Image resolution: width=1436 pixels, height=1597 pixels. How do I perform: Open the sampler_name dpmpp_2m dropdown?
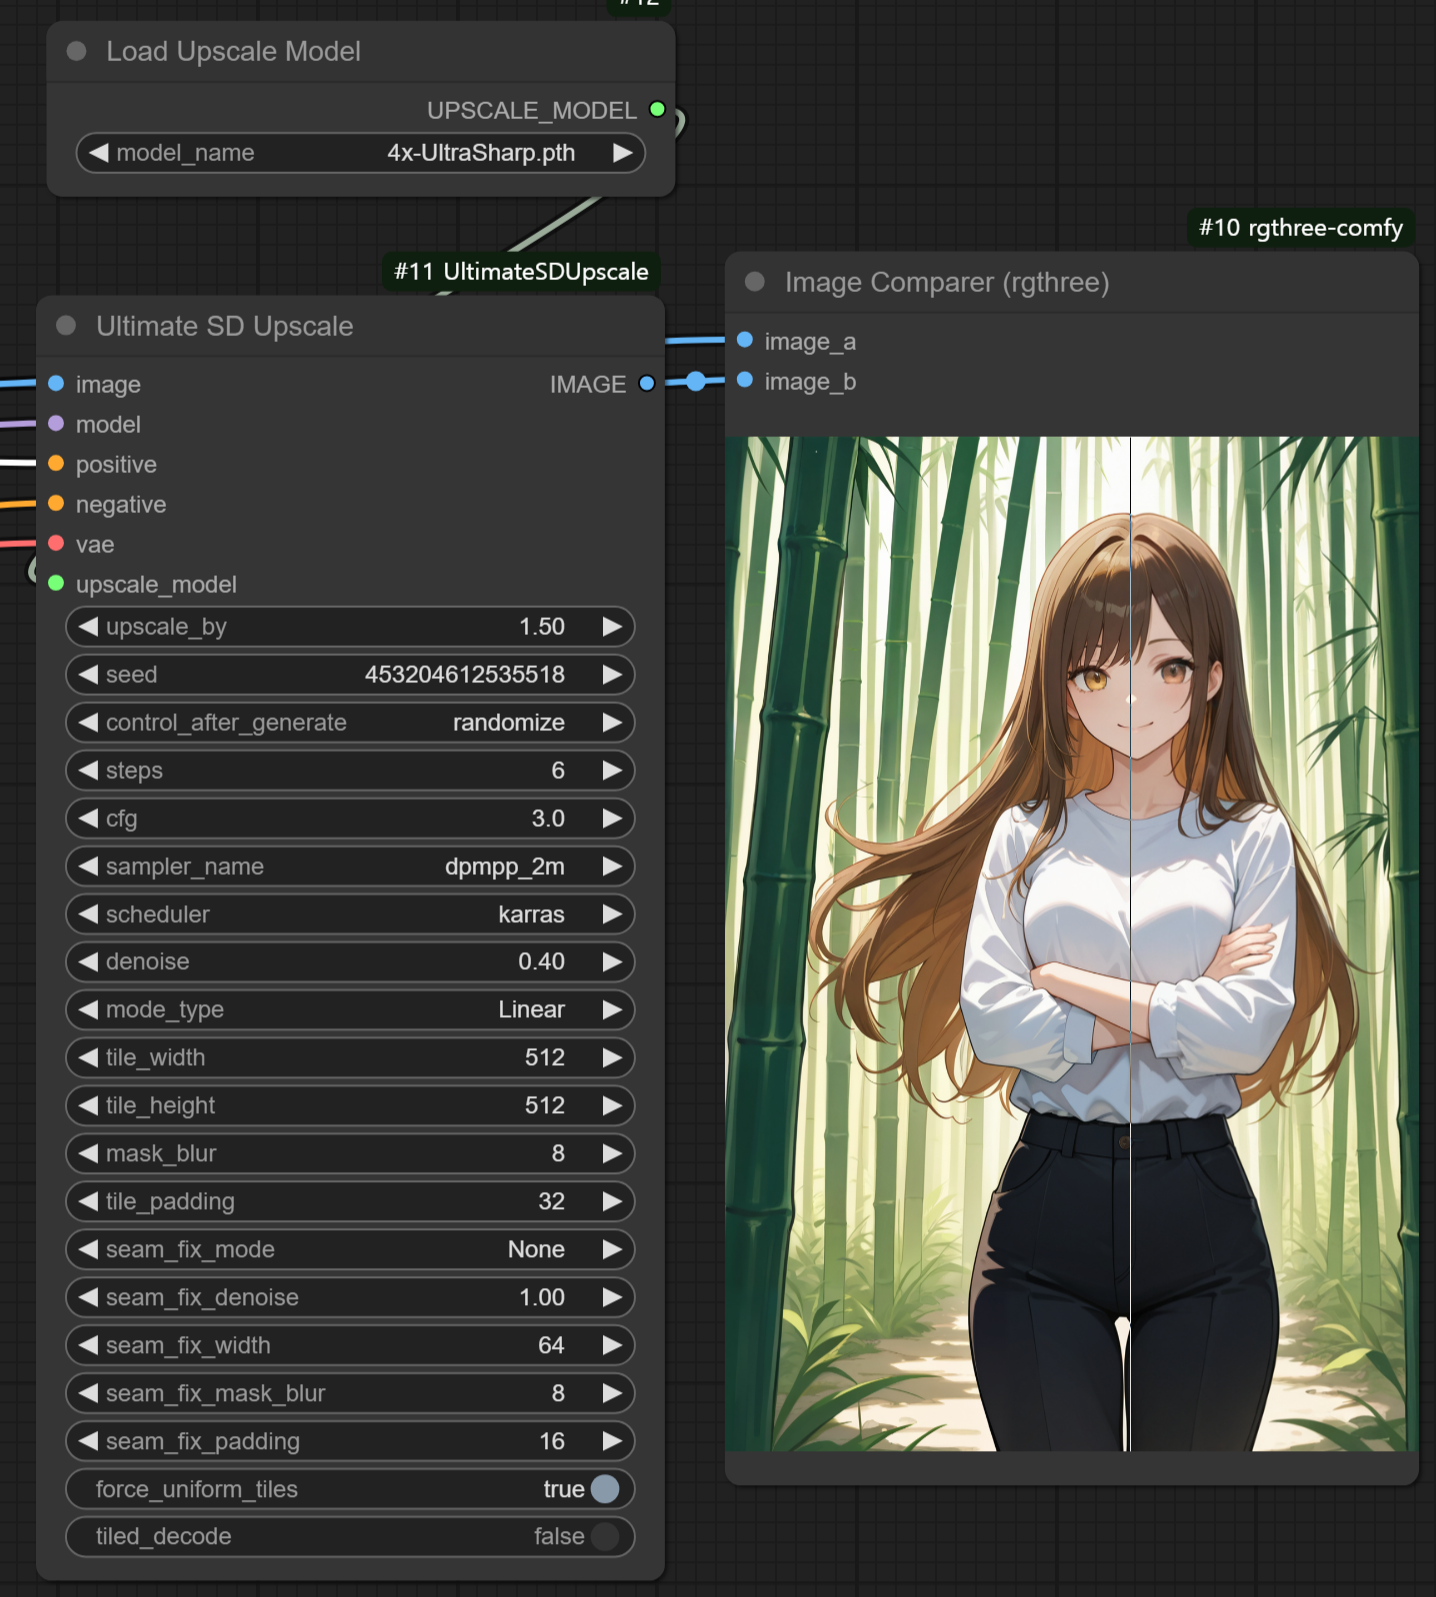point(350,867)
